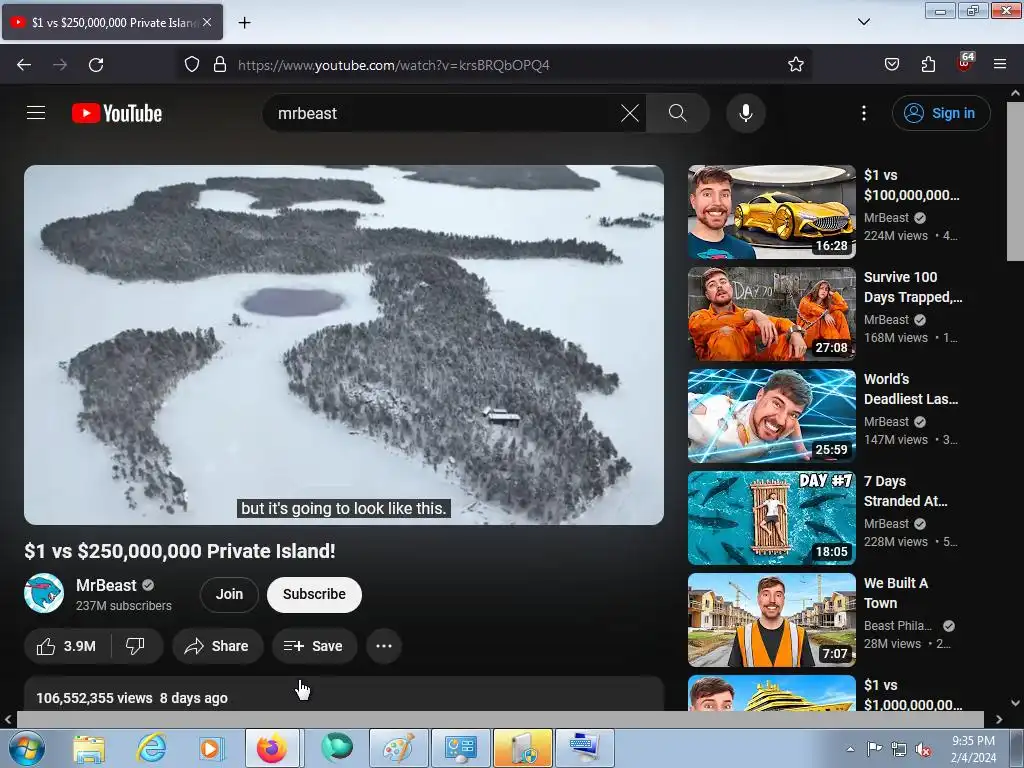
Task: Open 7 Days Stranded At Sea thumbnail
Action: 771,517
